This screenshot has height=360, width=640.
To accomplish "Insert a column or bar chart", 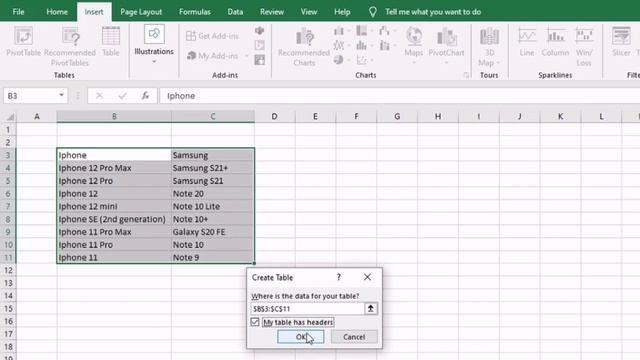I will (338, 31).
